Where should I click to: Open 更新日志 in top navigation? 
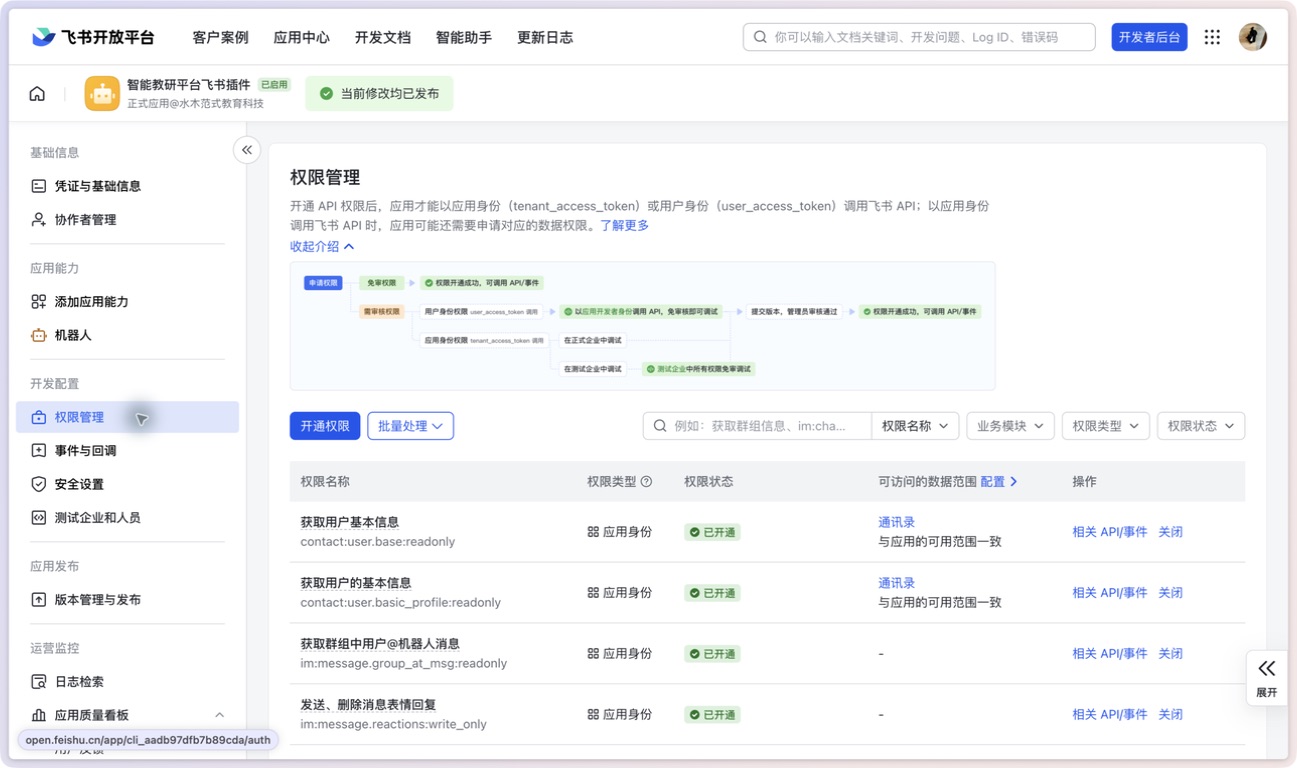point(544,37)
